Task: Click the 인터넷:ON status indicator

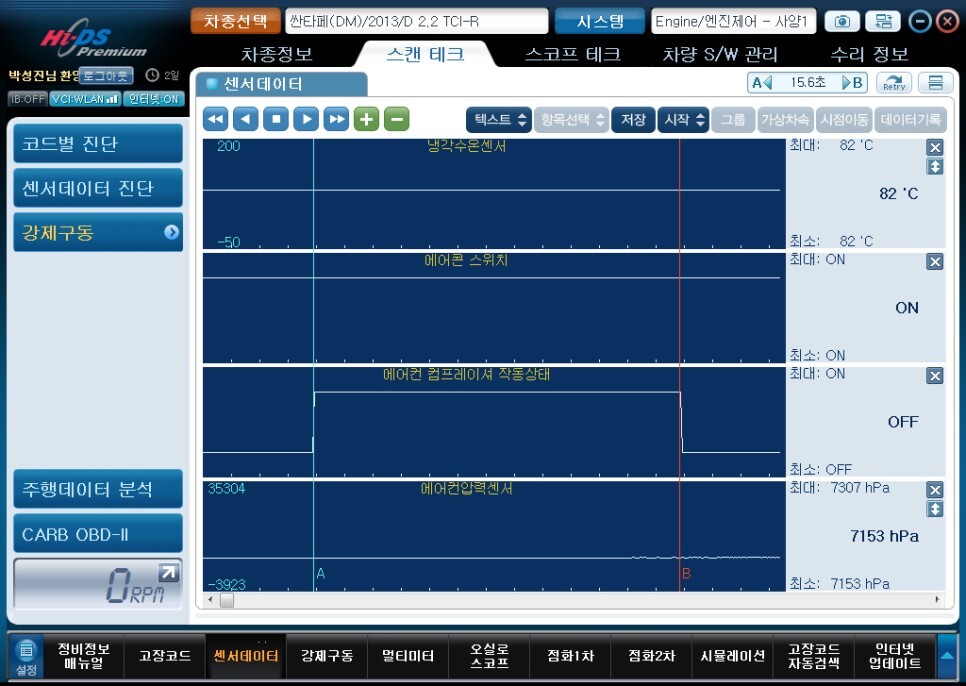Action: pyautogui.click(x=153, y=99)
